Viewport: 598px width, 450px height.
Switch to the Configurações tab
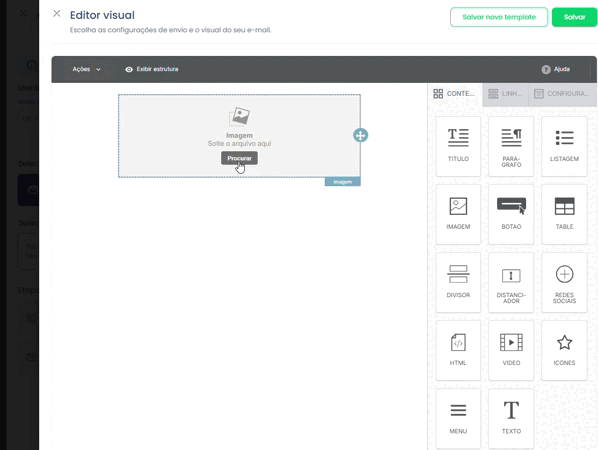click(563, 94)
